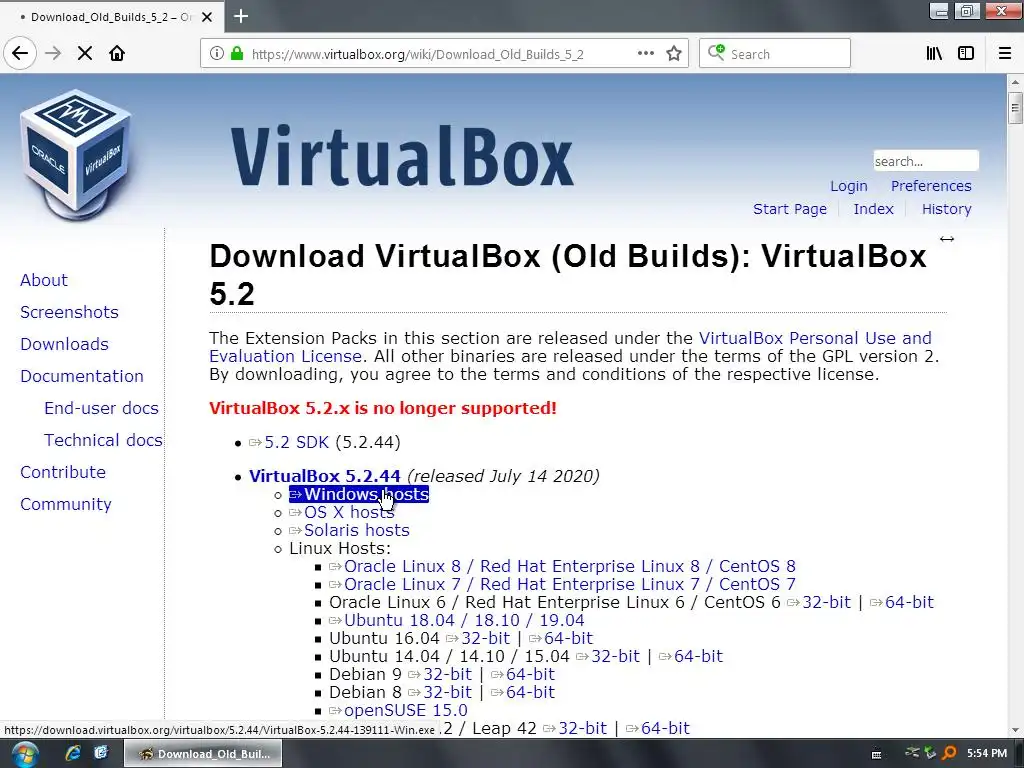Bookmark this page with the star icon
1024x768 pixels.
[674, 54]
